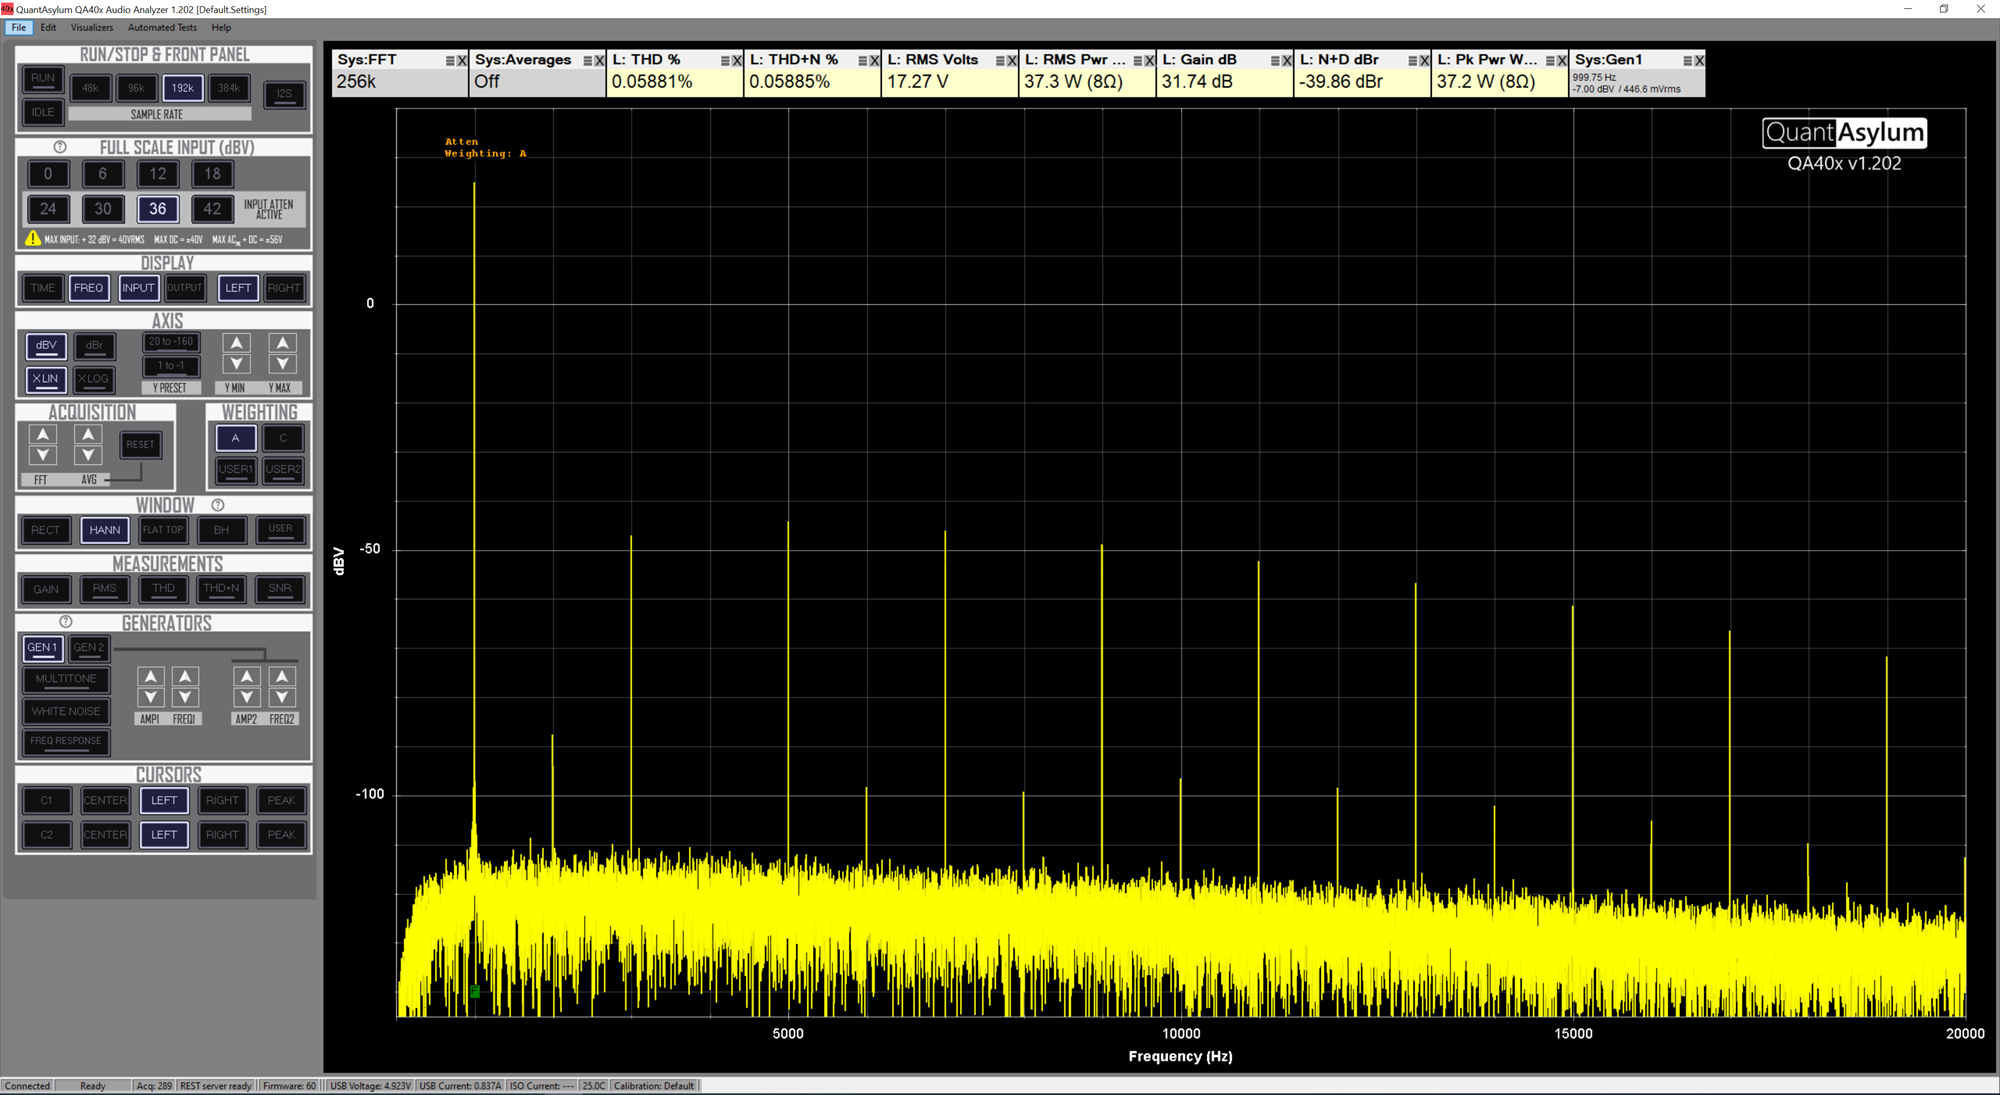Viewport: 2000px width, 1095px height.
Task: Select the FLAT TOP window
Action: [163, 530]
